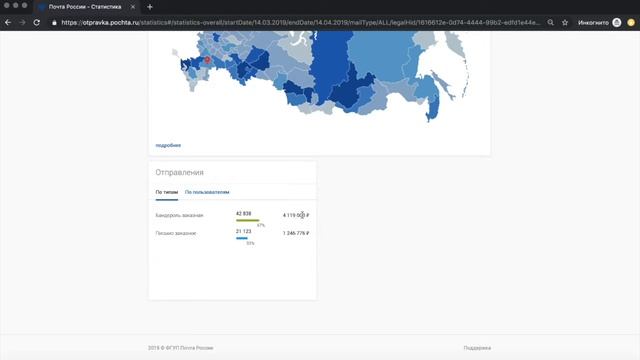Viewport: 640px width, 360px height.
Task: Click the 1 246 776 ₽ amount
Action: (x=296, y=233)
